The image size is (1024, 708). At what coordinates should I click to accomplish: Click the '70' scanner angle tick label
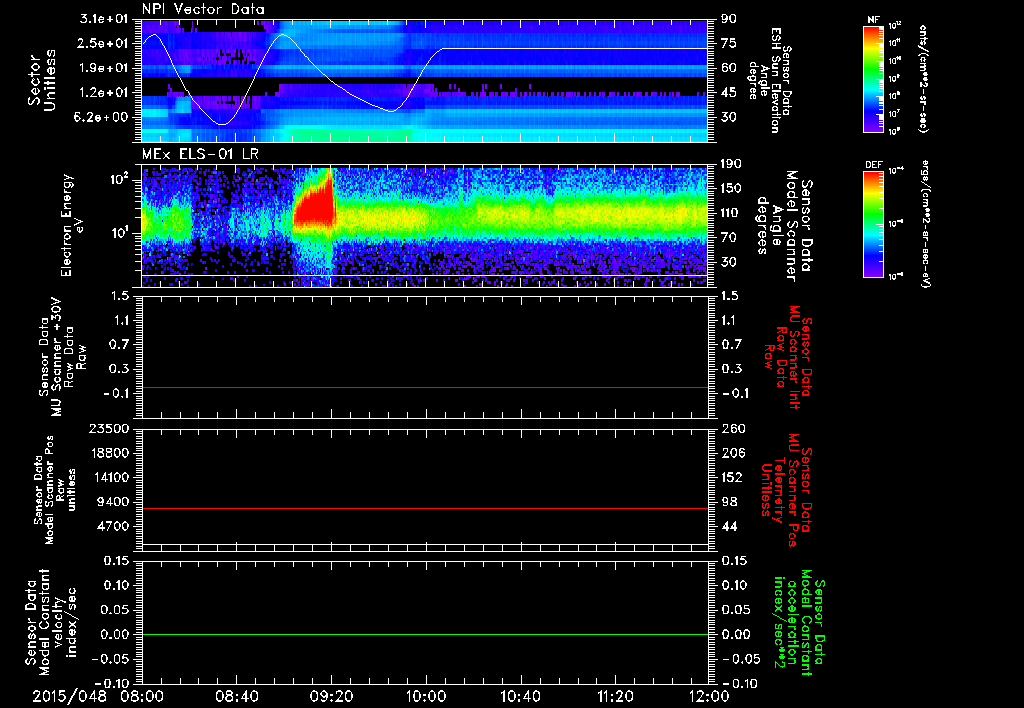(728, 238)
